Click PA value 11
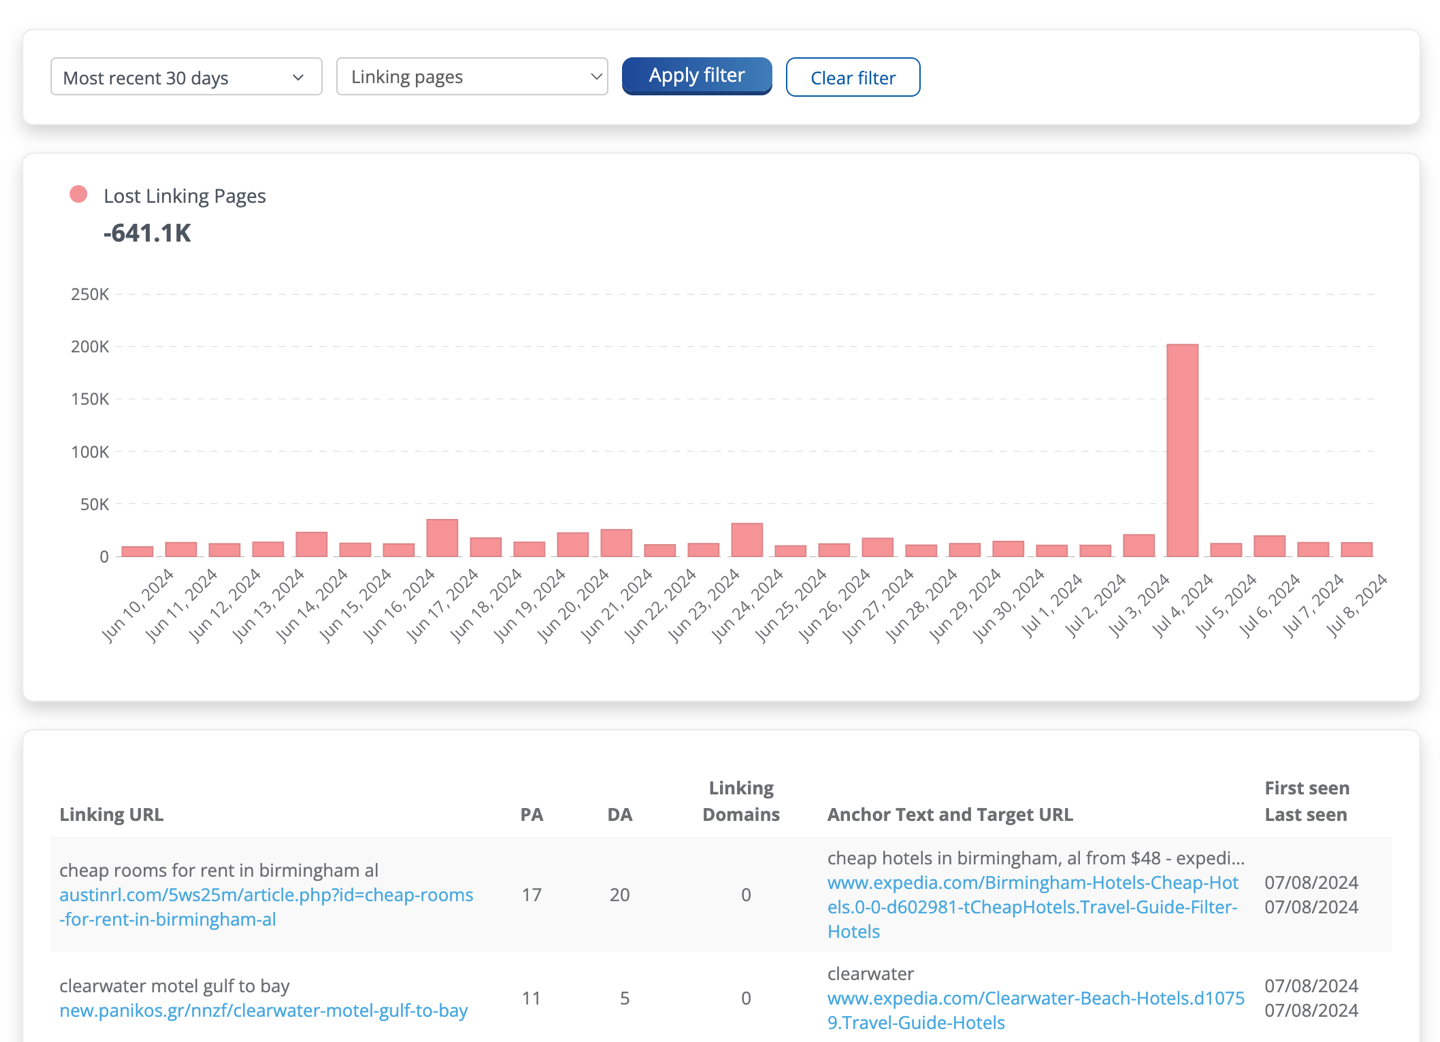 (x=532, y=998)
